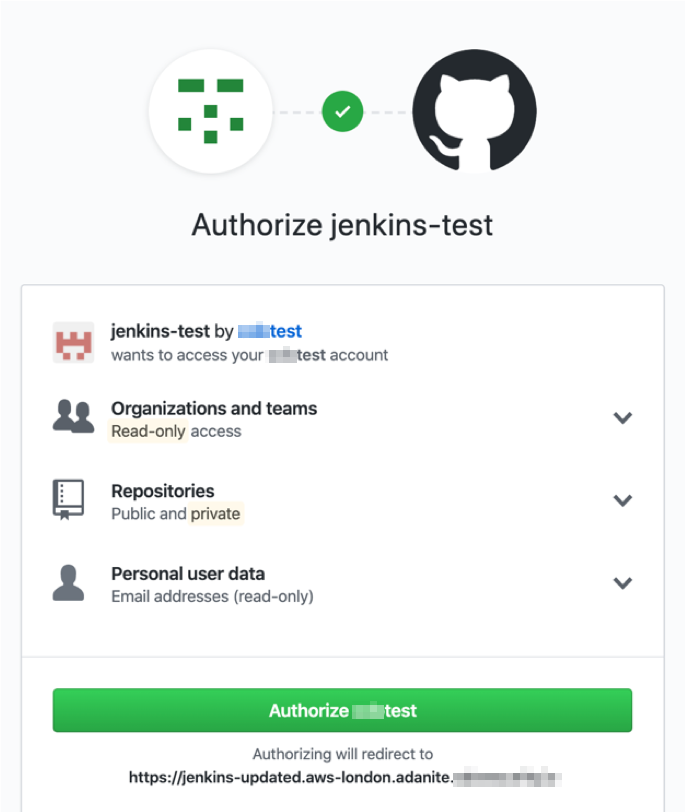Open the blue test owner profile link

[x=270, y=331]
